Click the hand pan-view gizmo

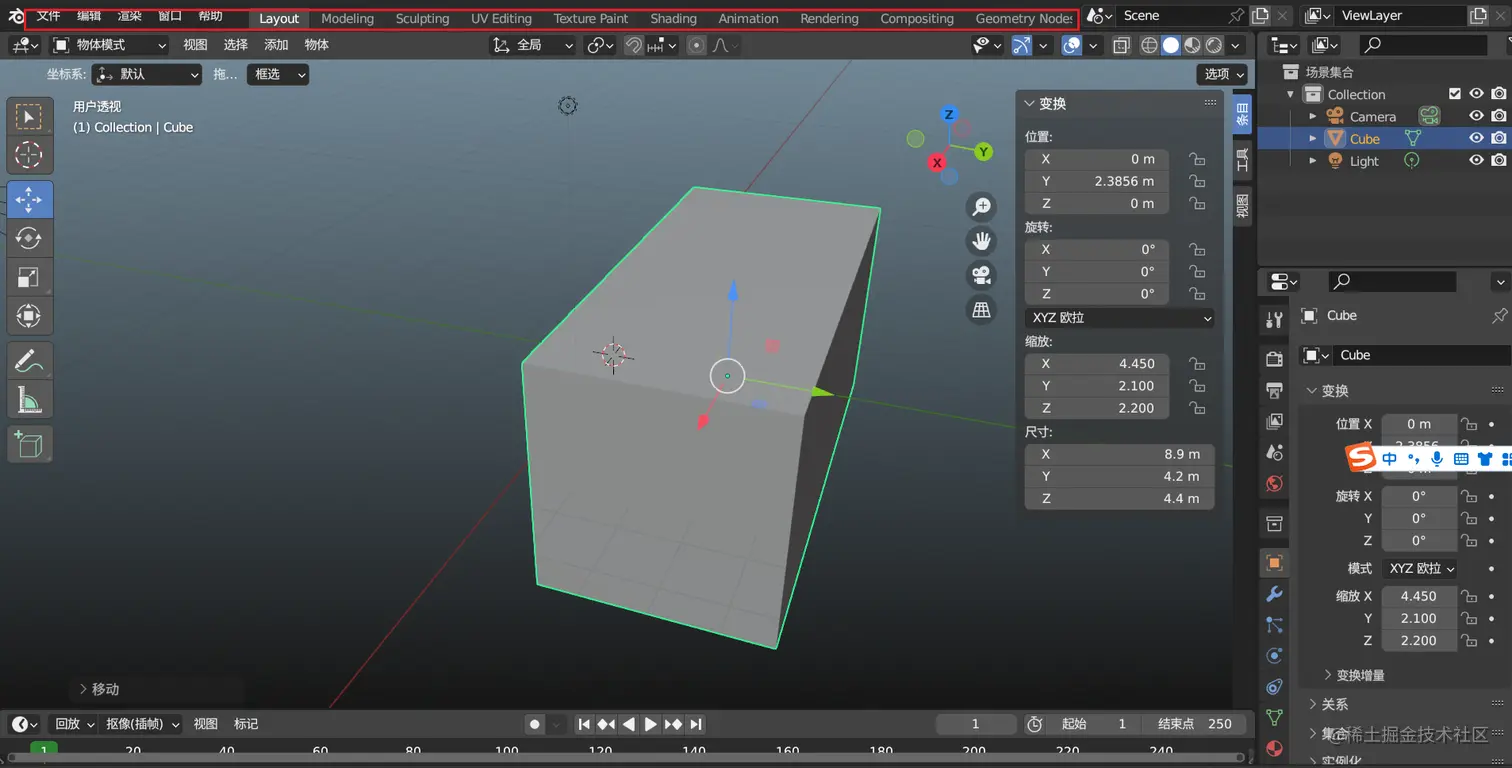pyautogui.click(x=982, y=241)
